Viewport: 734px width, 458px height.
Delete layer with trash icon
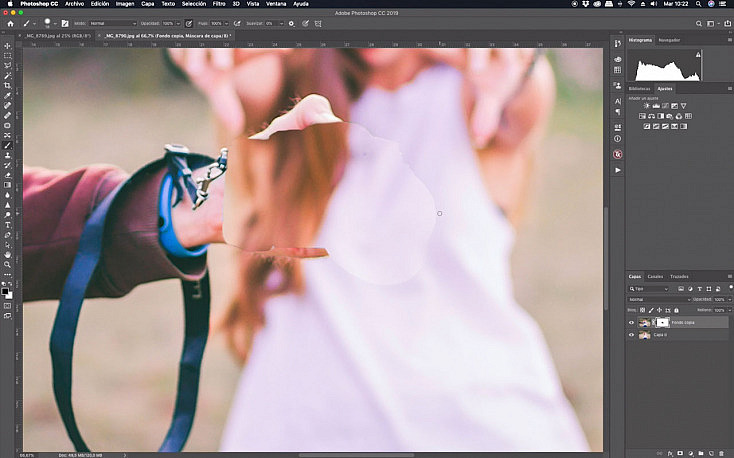[x=721, y=453]
